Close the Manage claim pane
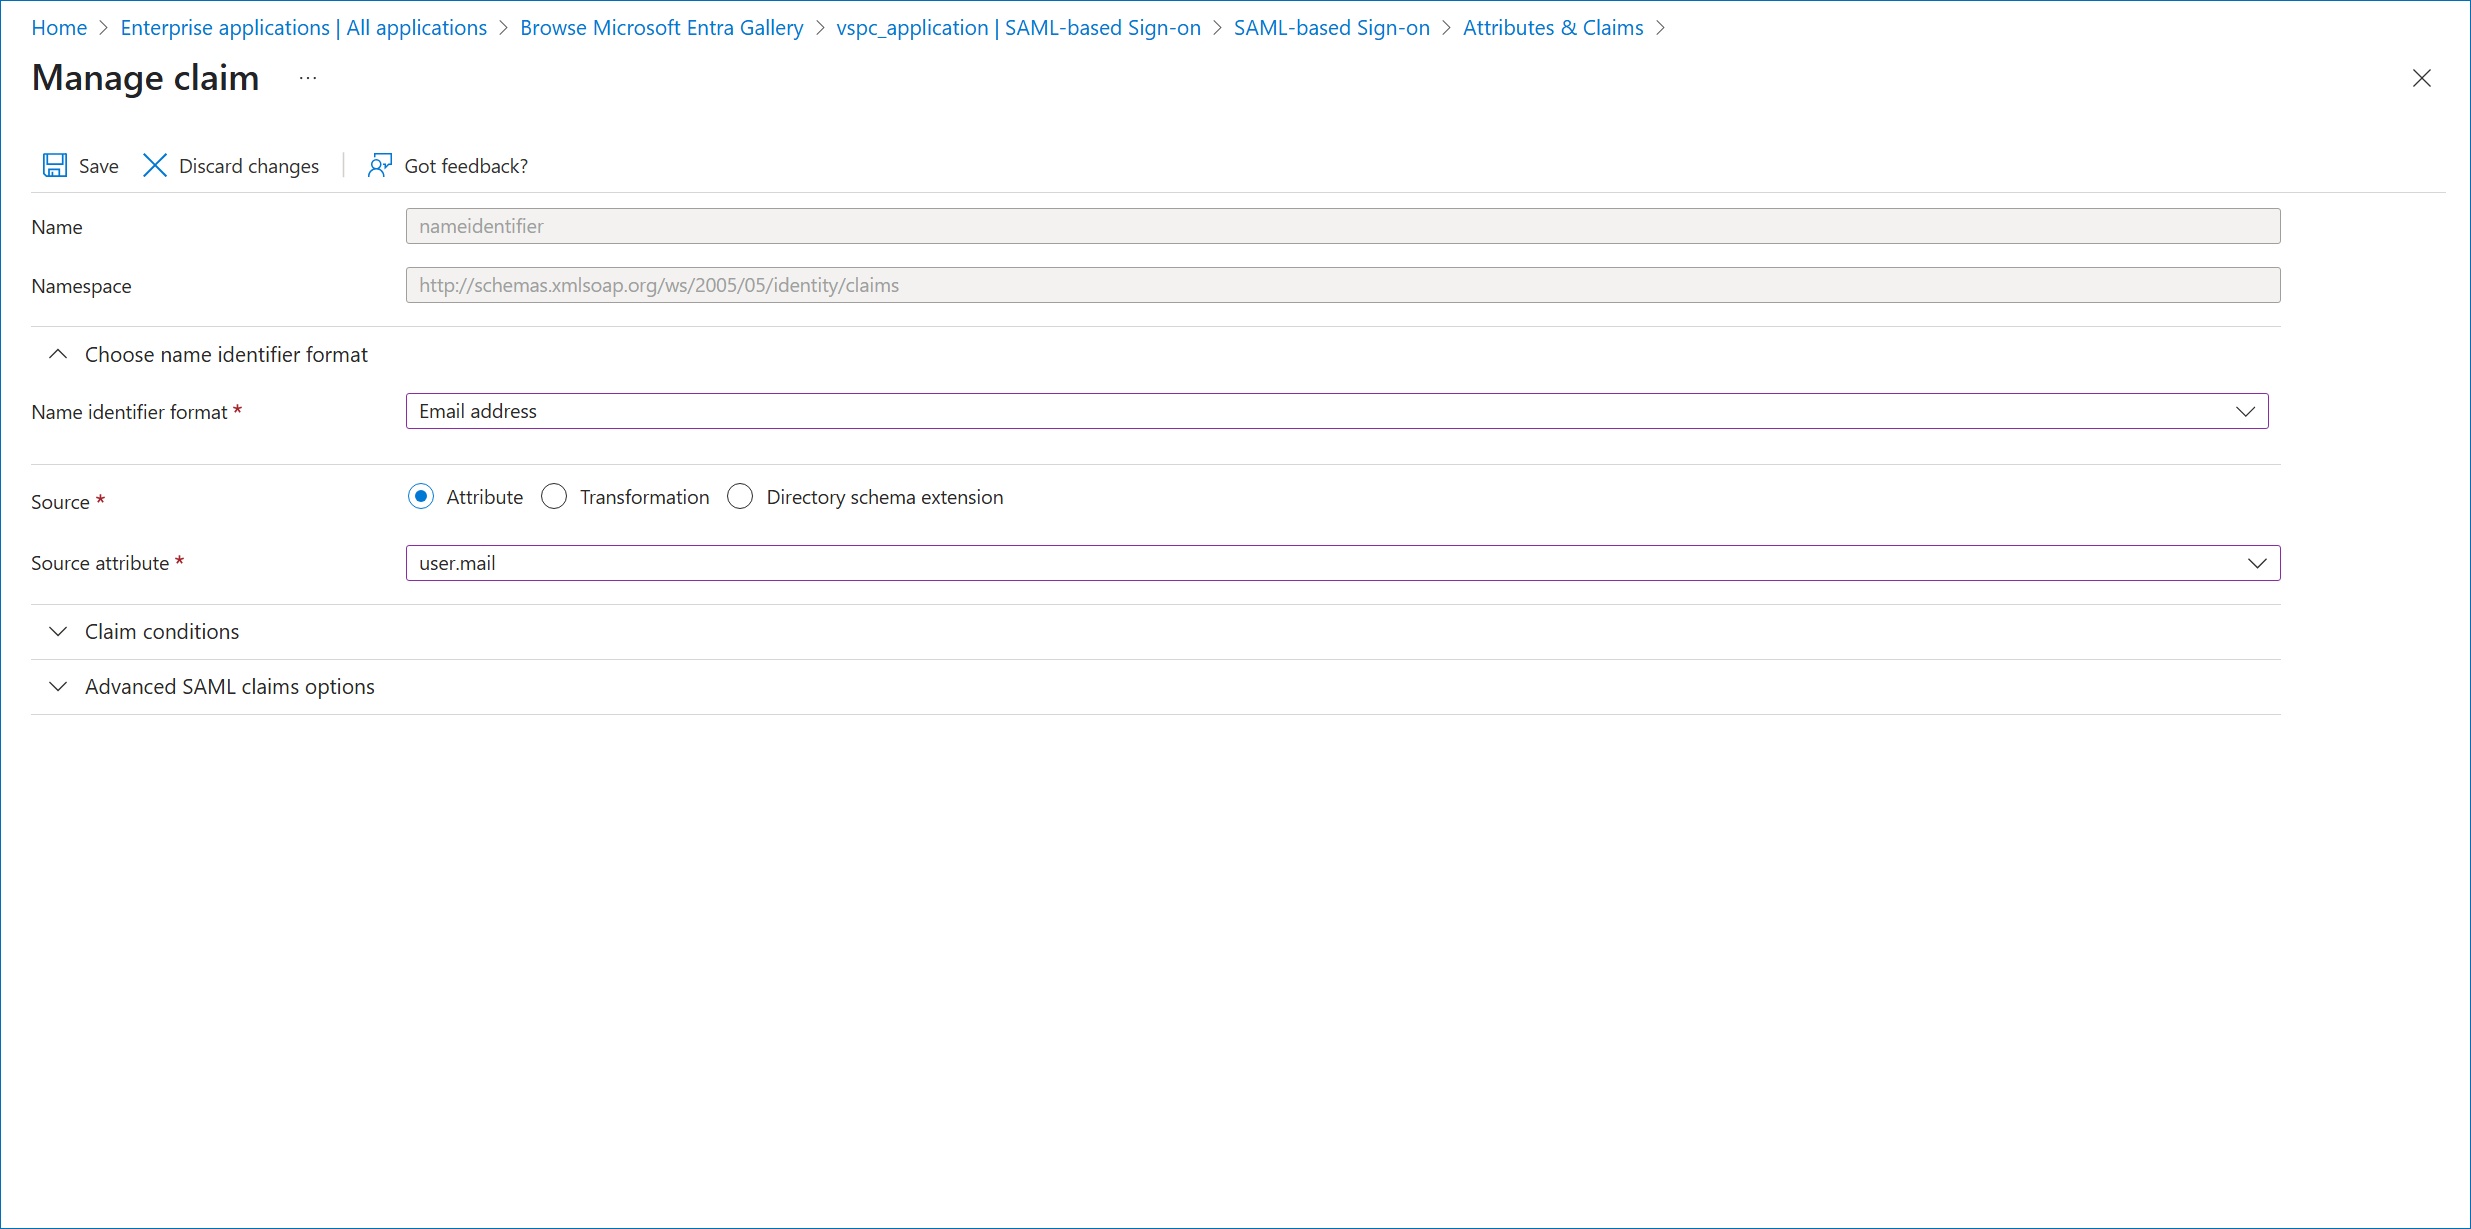2471x1229 pixels. pyautogui.click(x=2421, y=78)
